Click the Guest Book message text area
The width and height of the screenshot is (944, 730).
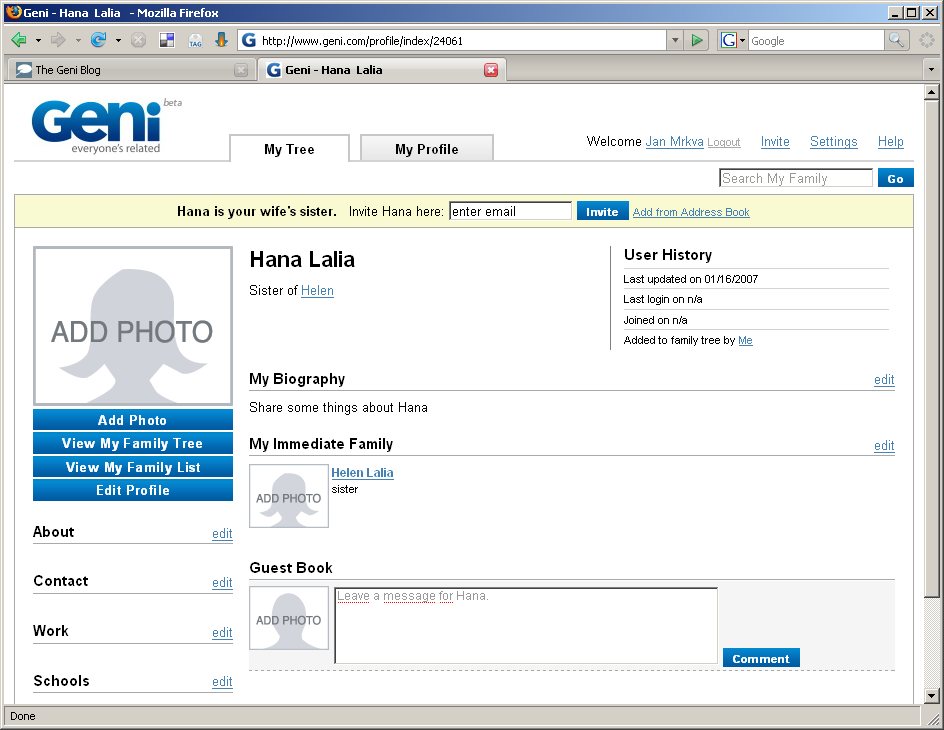526,625
